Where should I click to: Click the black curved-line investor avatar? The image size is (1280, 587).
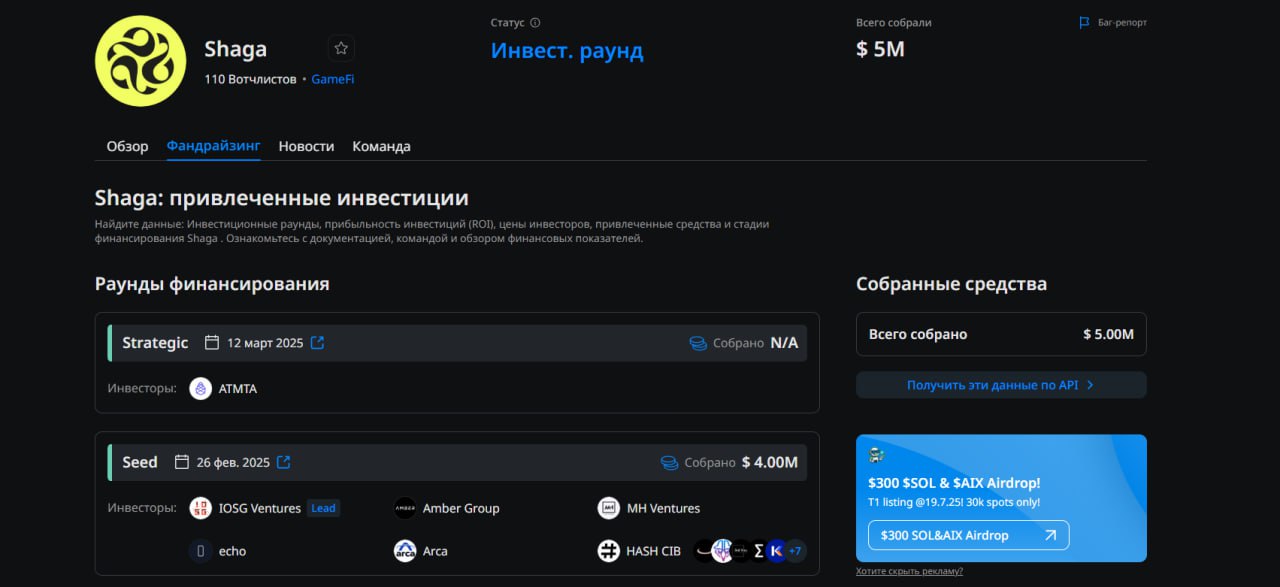point(704,551)
